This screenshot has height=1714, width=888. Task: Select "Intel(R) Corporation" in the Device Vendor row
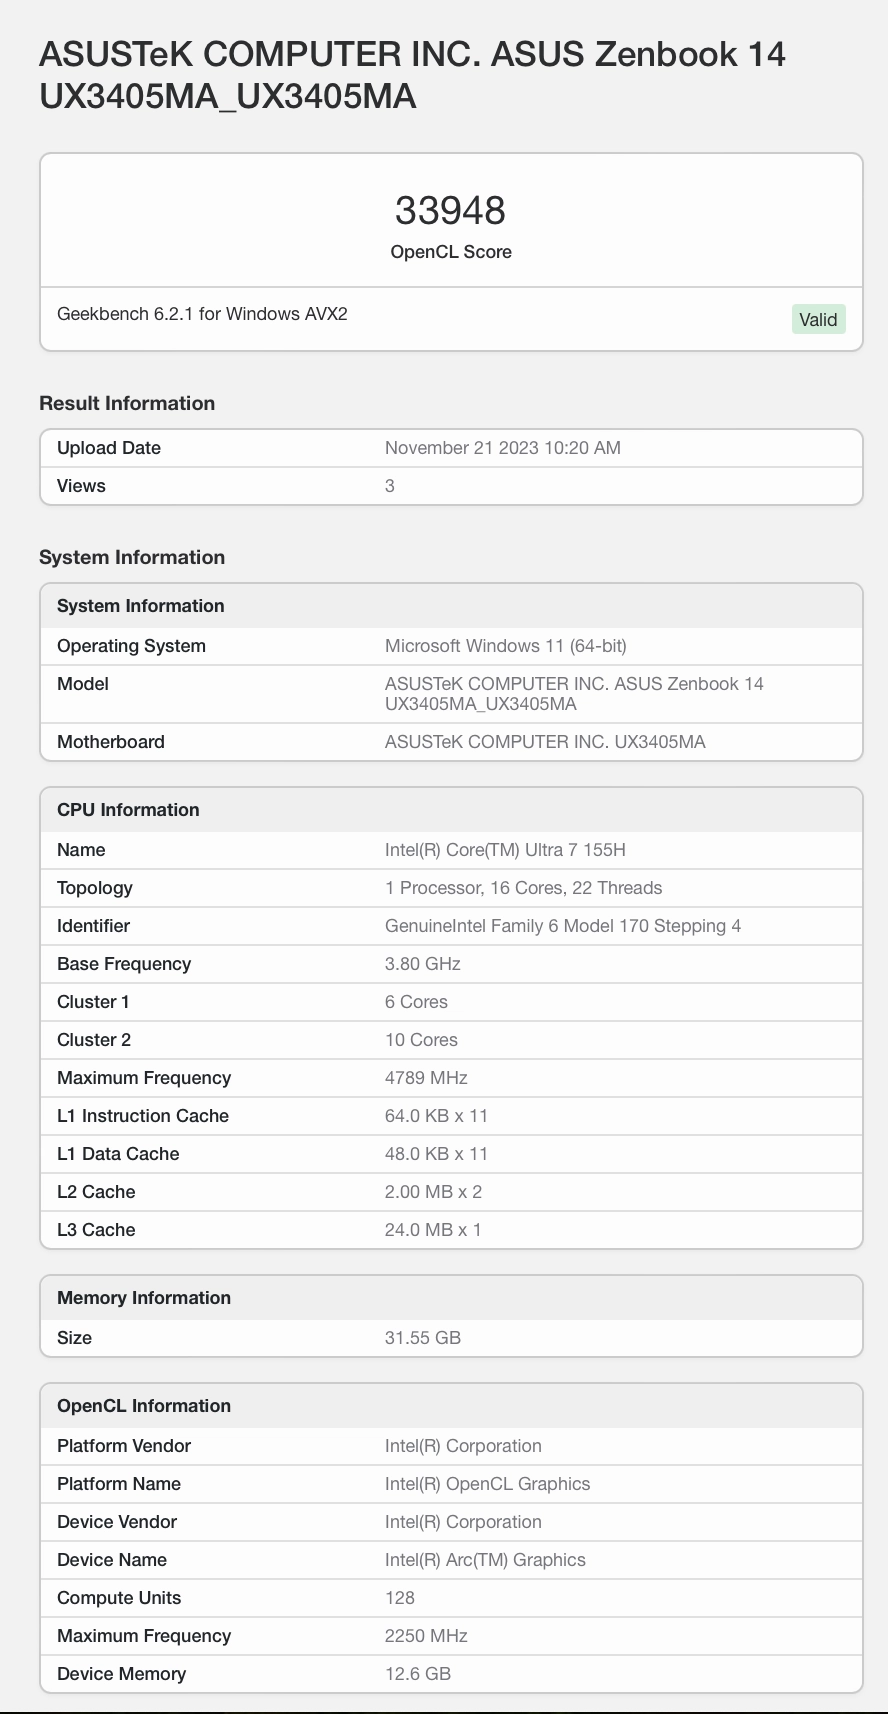click(x=463, y=1522)
